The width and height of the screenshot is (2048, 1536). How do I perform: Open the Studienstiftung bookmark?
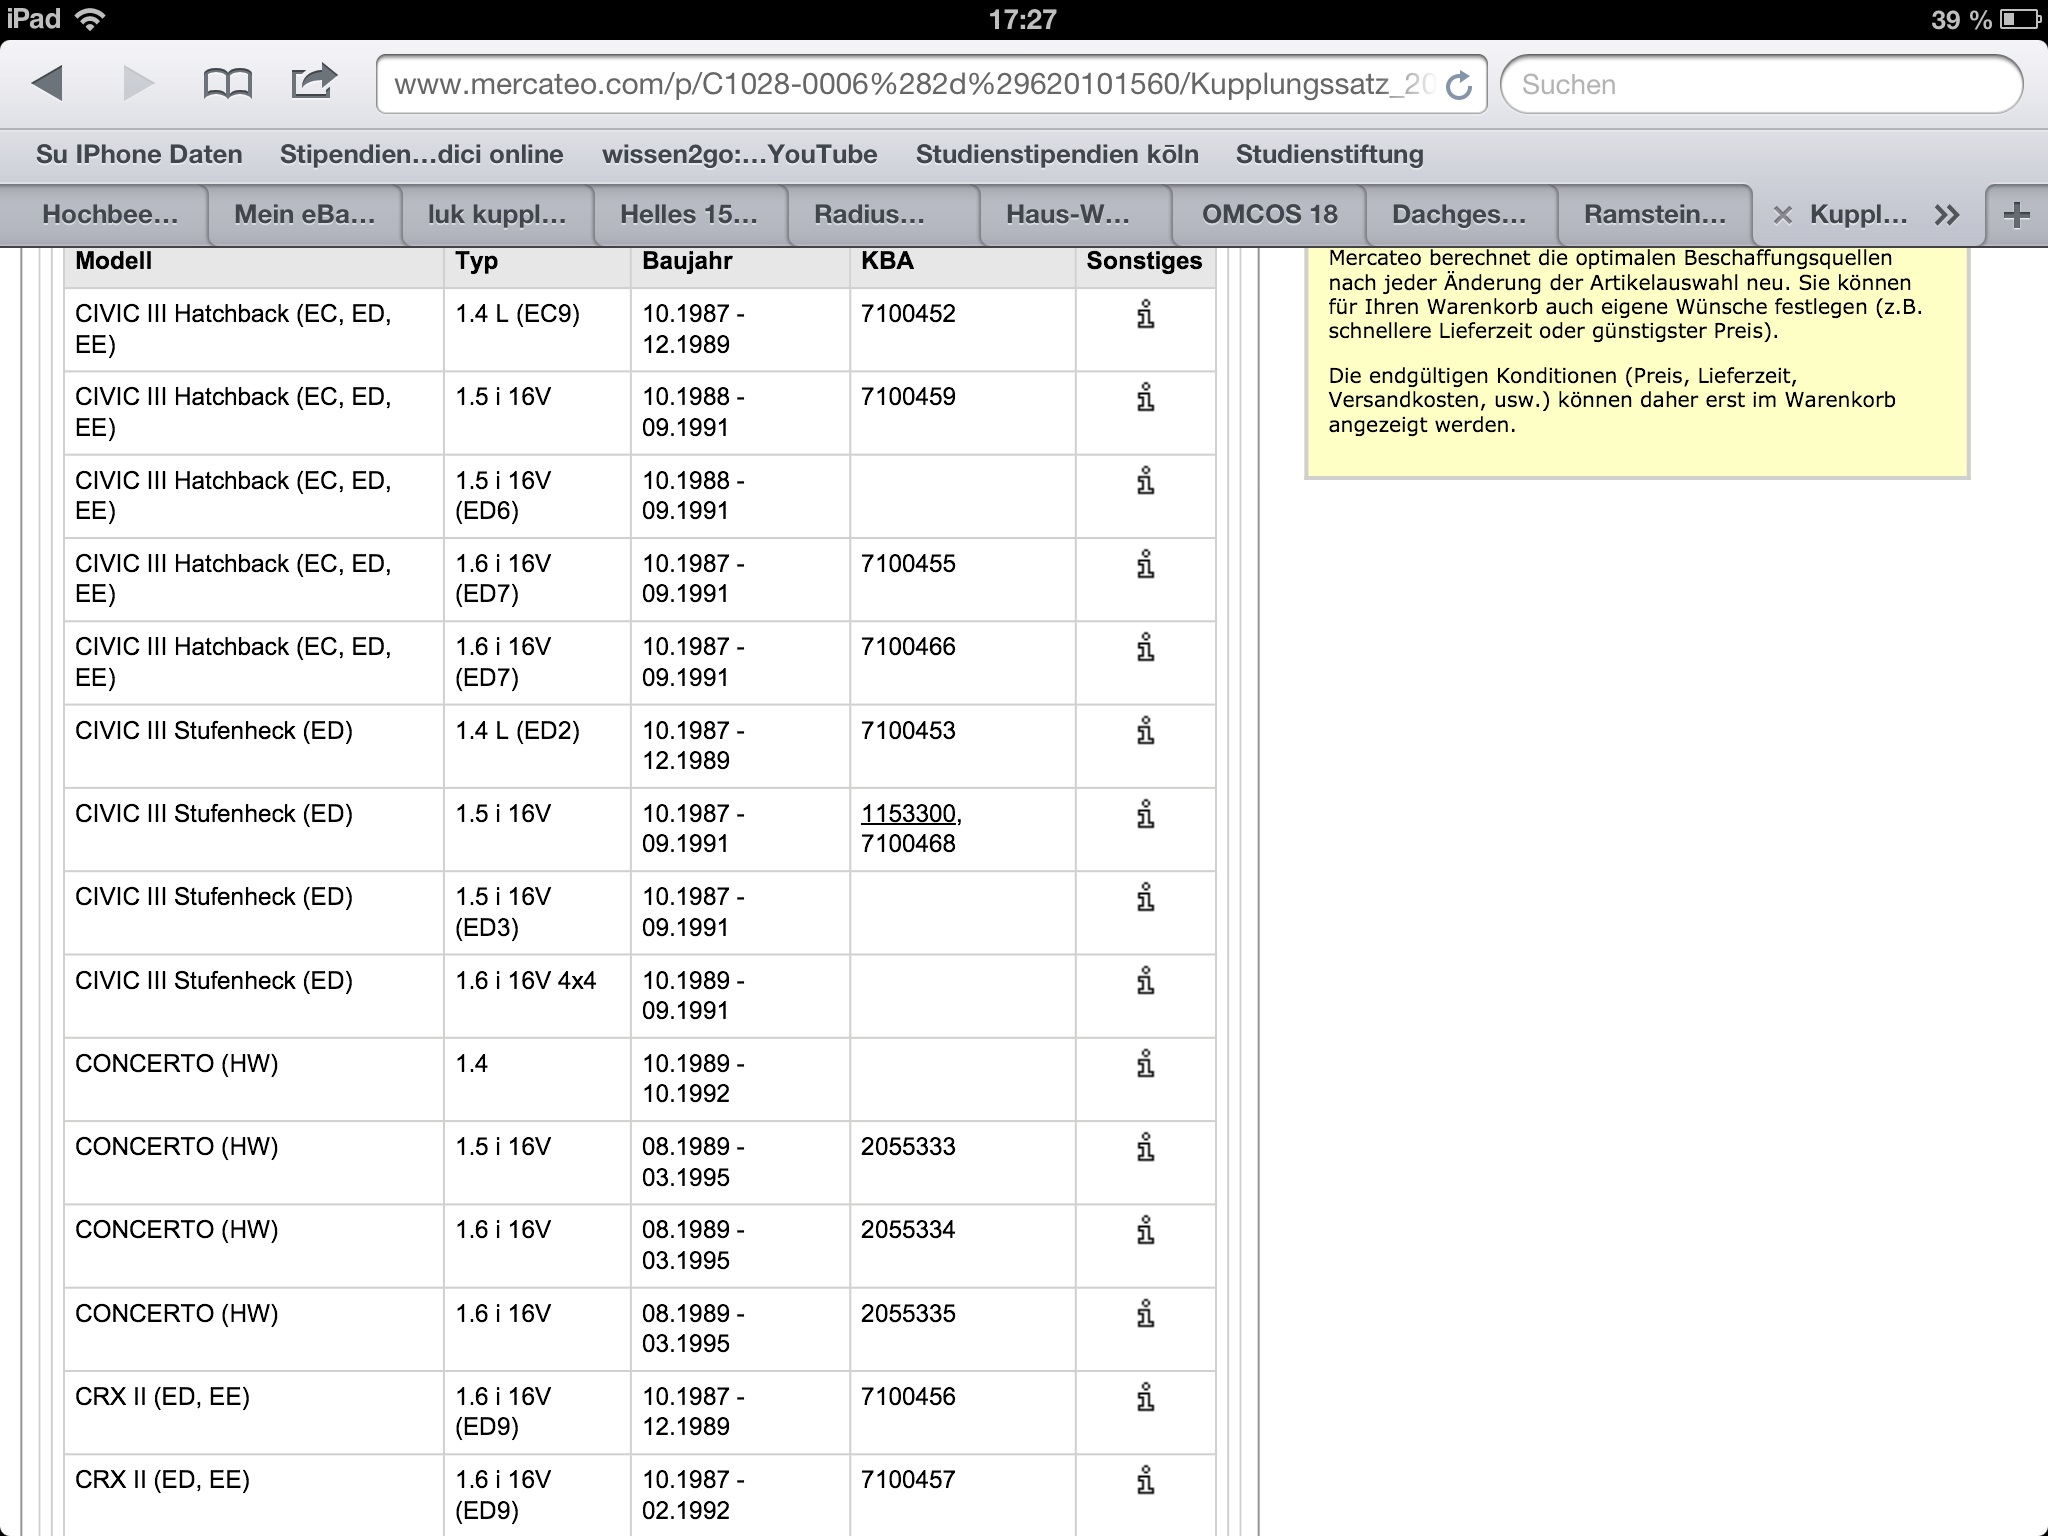[x=1329, y=154]
